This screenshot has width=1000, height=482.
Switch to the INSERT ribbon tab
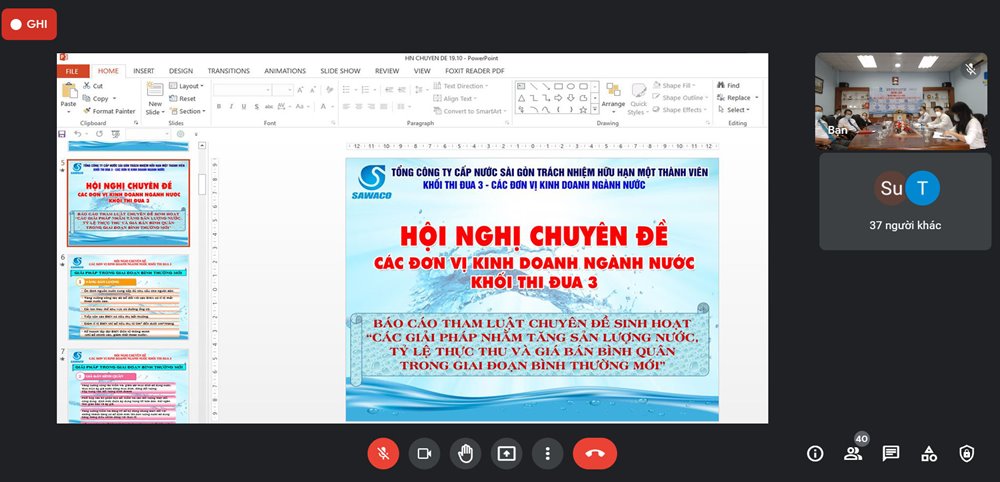143,71
